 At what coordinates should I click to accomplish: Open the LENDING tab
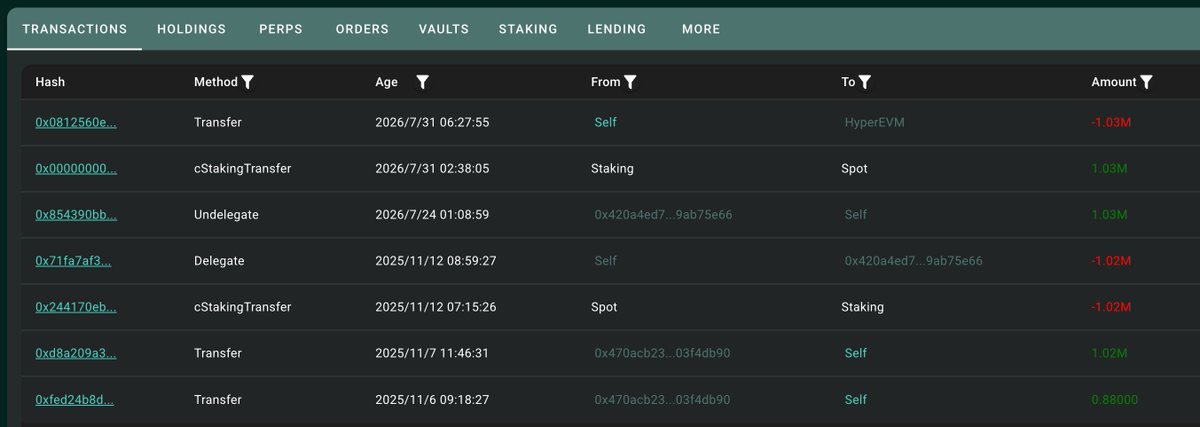tap(617, 29)
